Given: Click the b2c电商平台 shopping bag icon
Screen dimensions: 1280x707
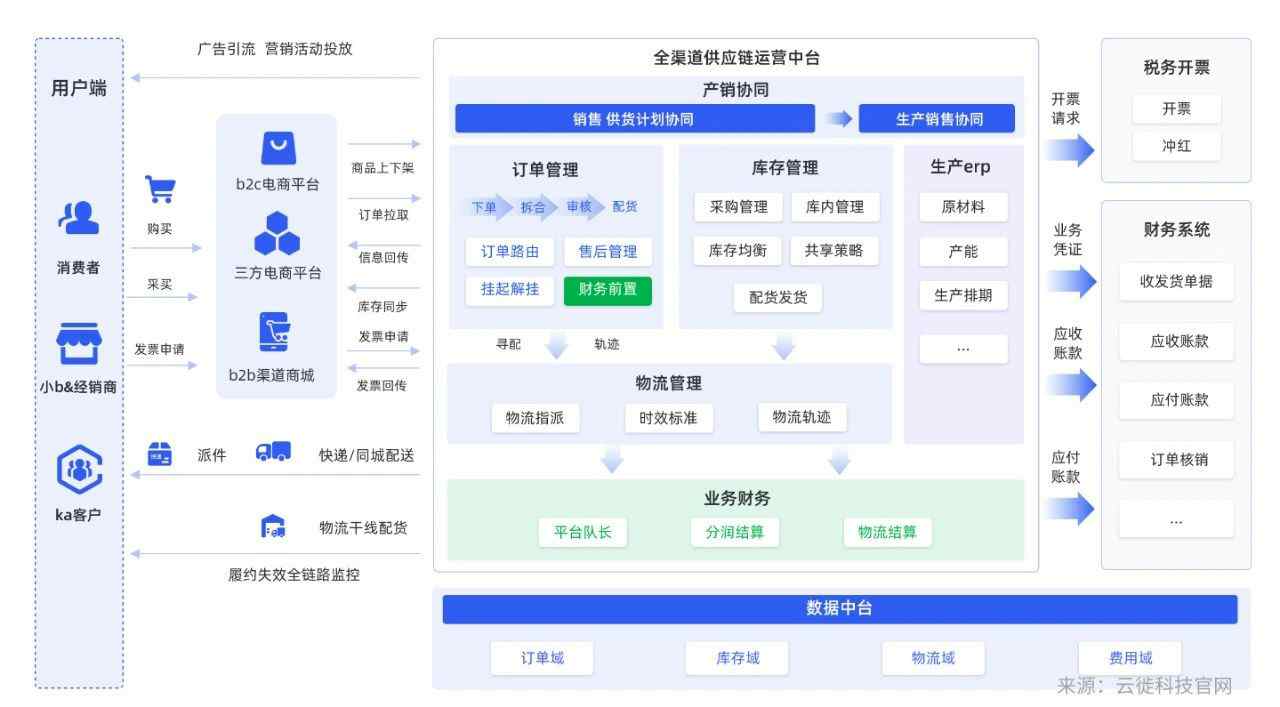Looking at the screenshot, I should point(278,148).
